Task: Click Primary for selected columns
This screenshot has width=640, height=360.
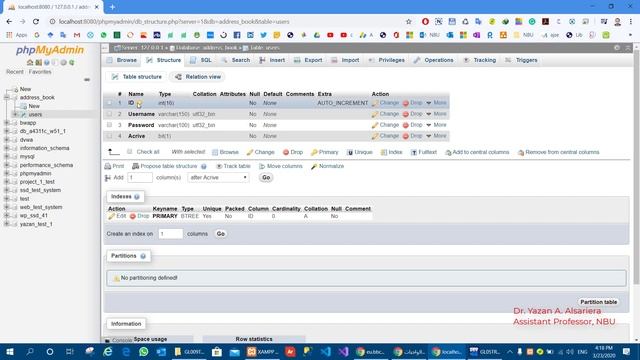Action: pos(324,152)
